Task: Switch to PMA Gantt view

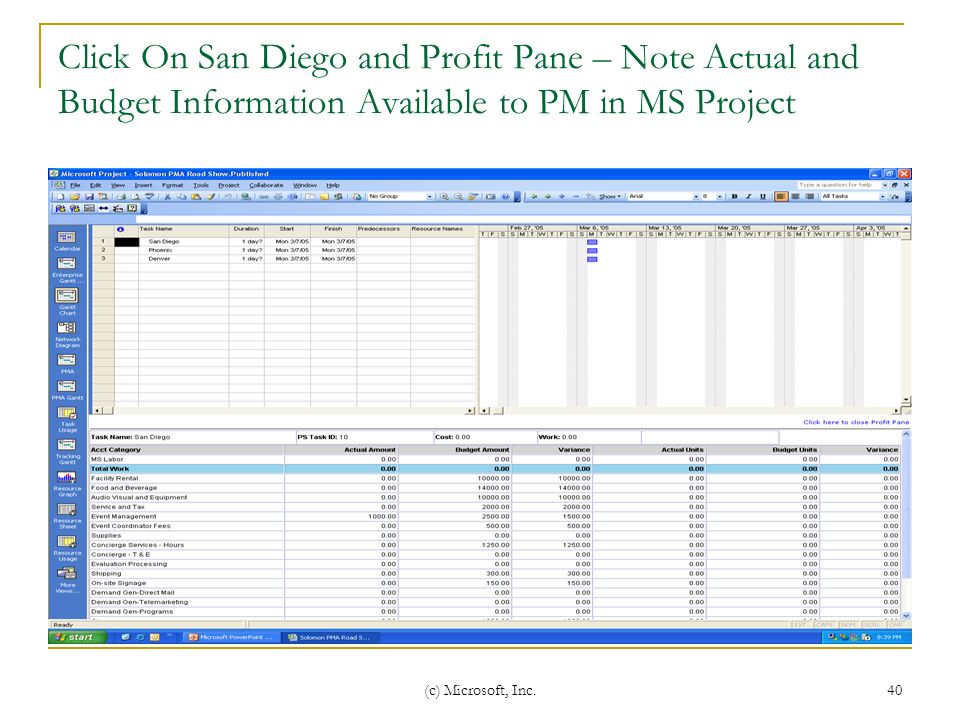Action: pyautogui.click(x=67, y=389)
